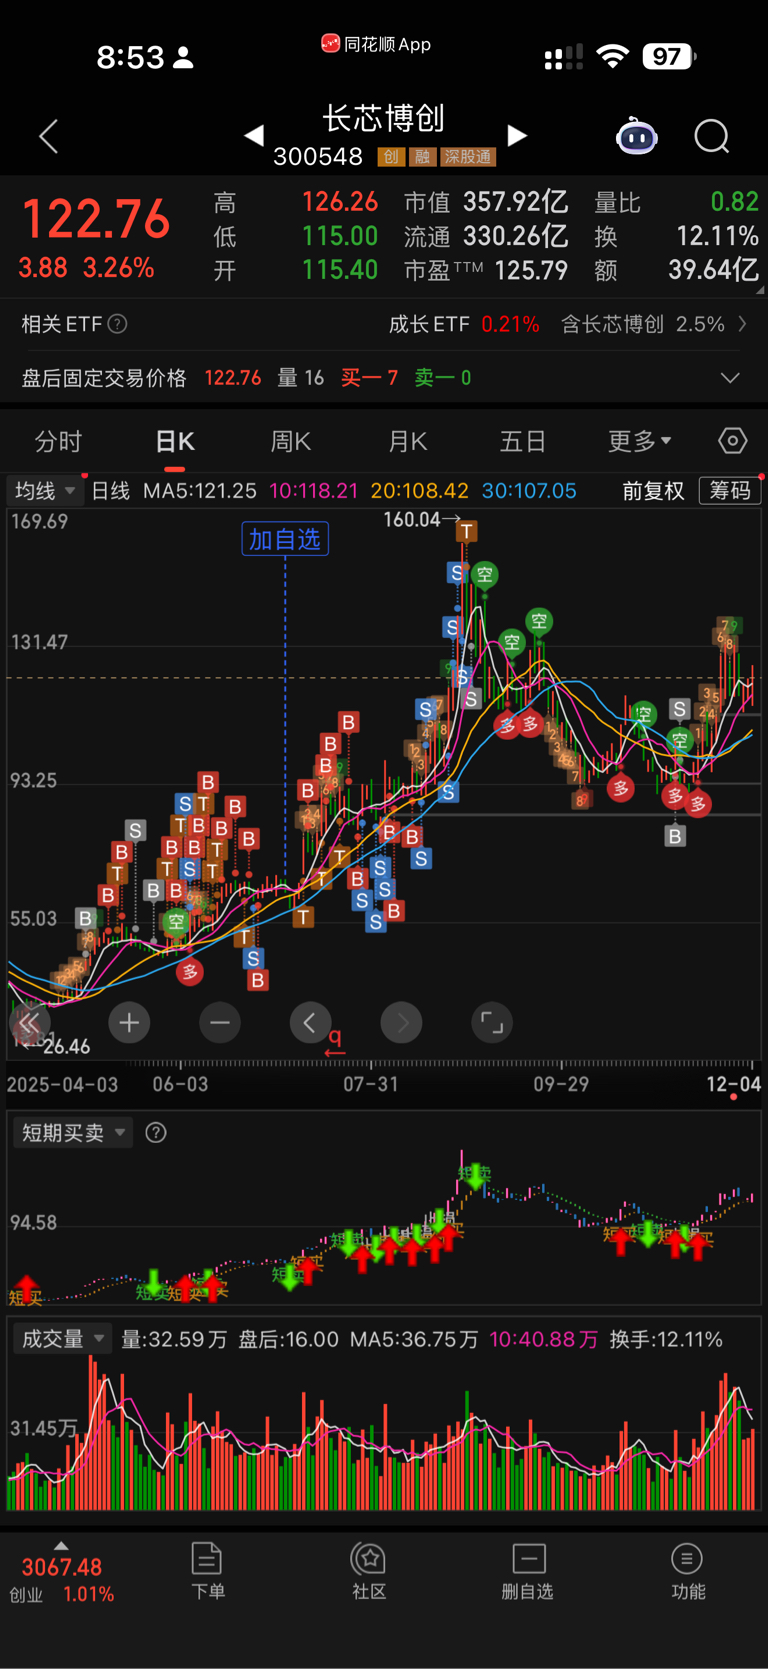Tap the 量比 0.82 value
Screen dimensions: 768x1669
point(676,202)
